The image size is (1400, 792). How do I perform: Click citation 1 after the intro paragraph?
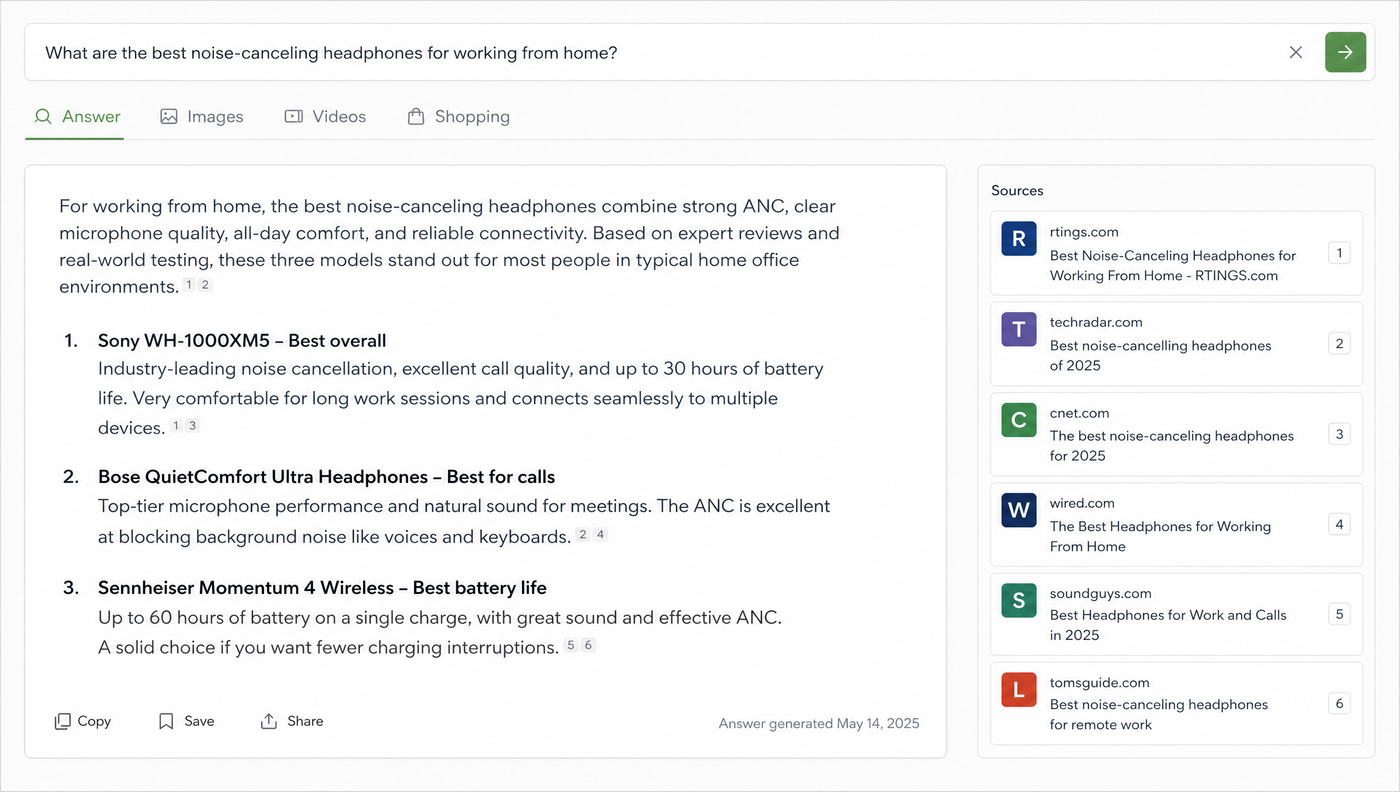tap(189, 285)
